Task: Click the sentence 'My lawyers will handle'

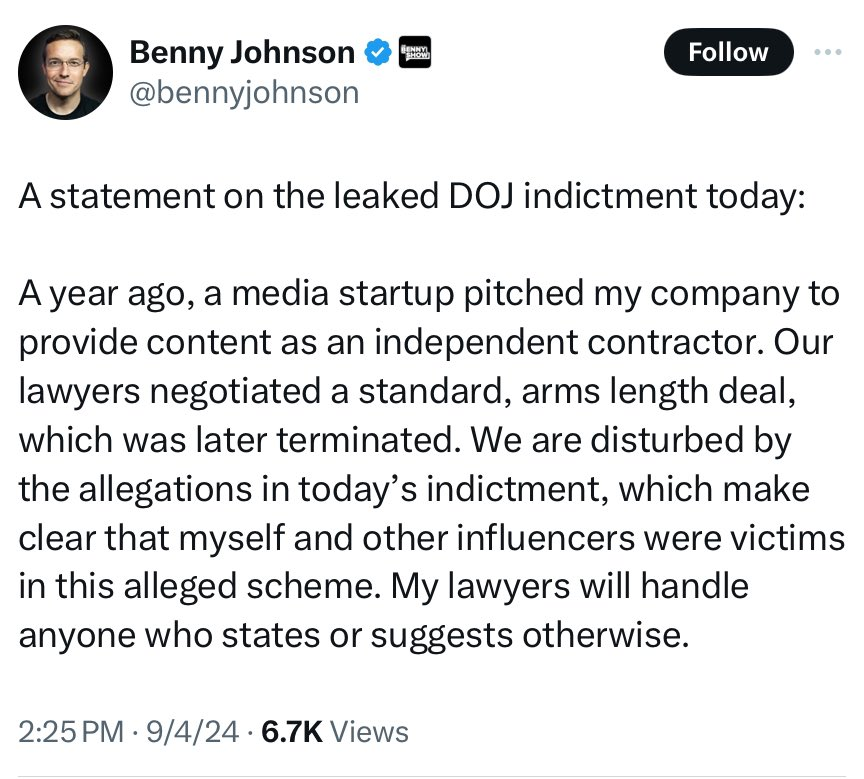Action: click(570, 586)
